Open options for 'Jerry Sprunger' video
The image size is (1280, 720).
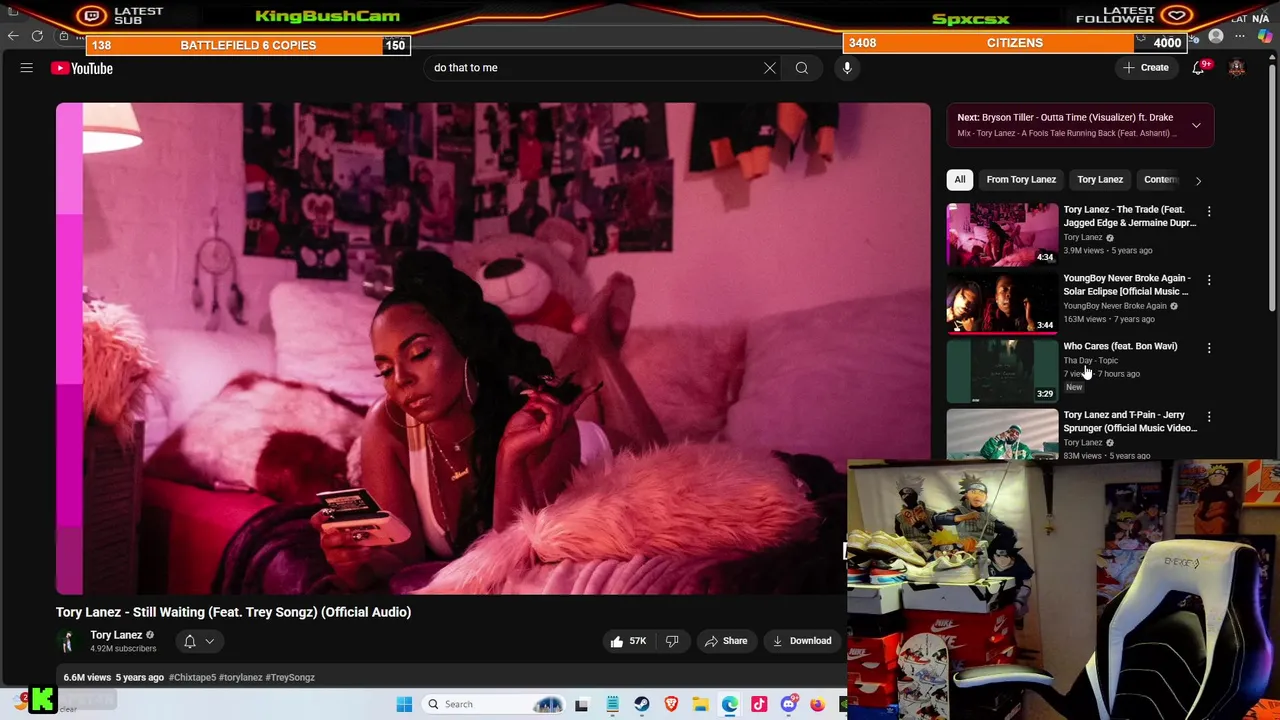coord(1209,416)
